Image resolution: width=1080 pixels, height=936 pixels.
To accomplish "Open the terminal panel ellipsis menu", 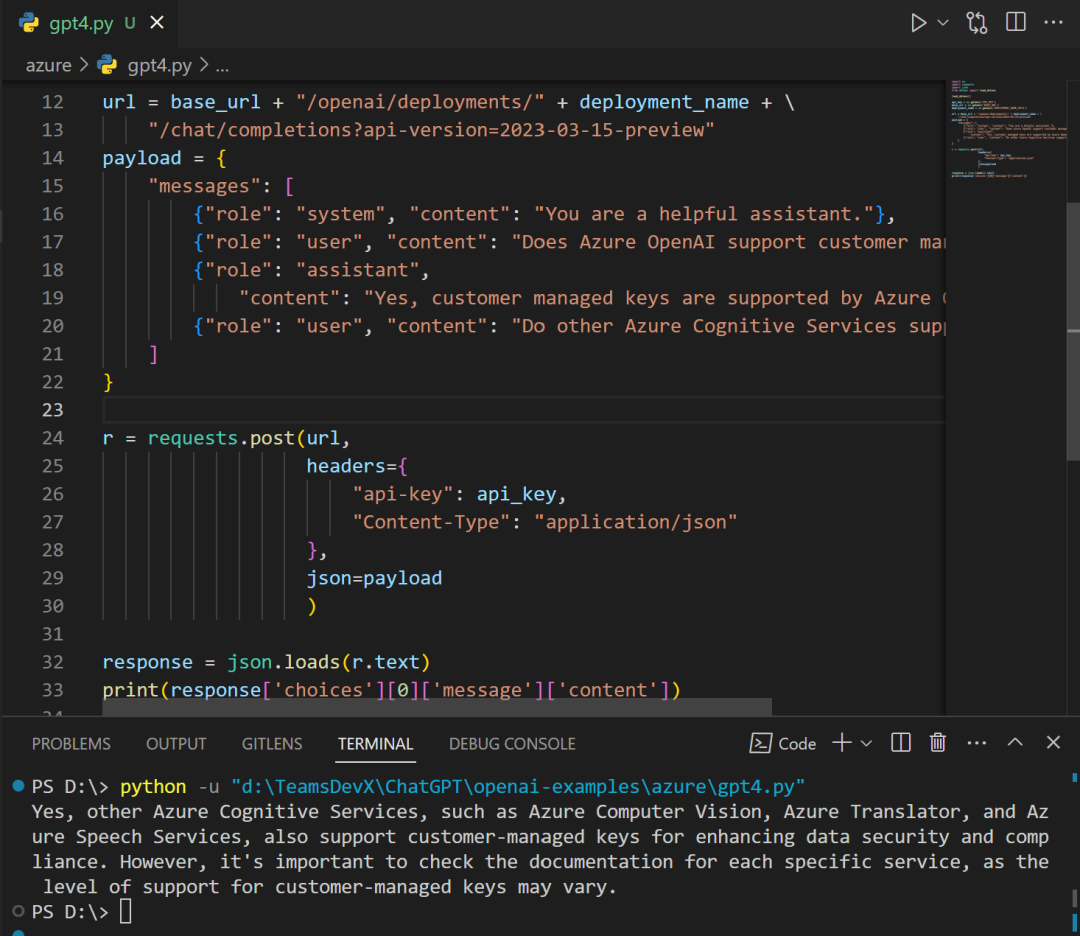I will [x=977, y=743].
